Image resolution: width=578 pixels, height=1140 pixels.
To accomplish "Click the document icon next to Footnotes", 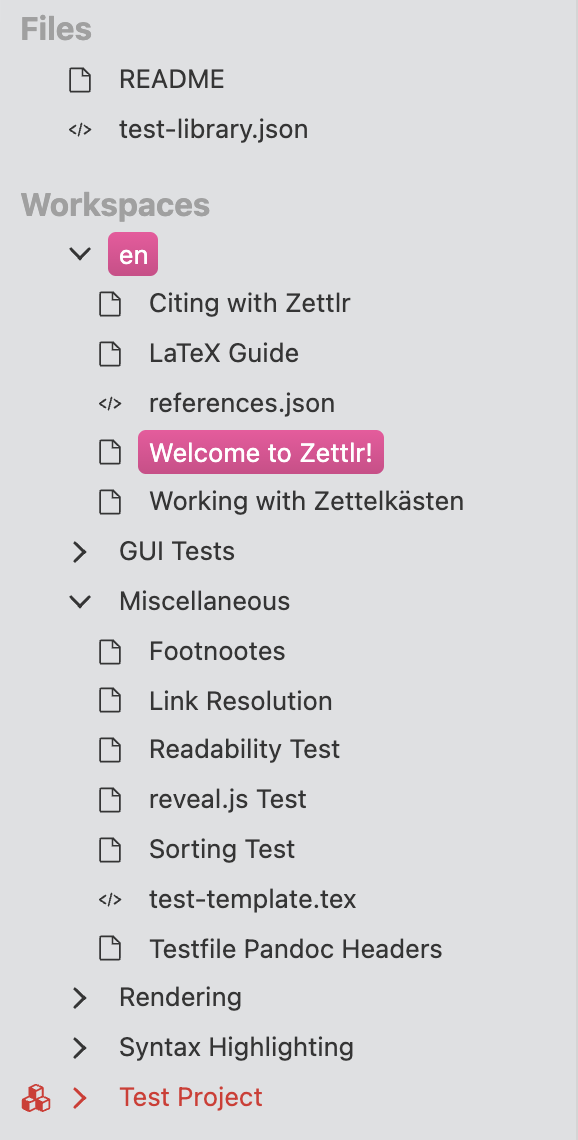I will point(110,651).
